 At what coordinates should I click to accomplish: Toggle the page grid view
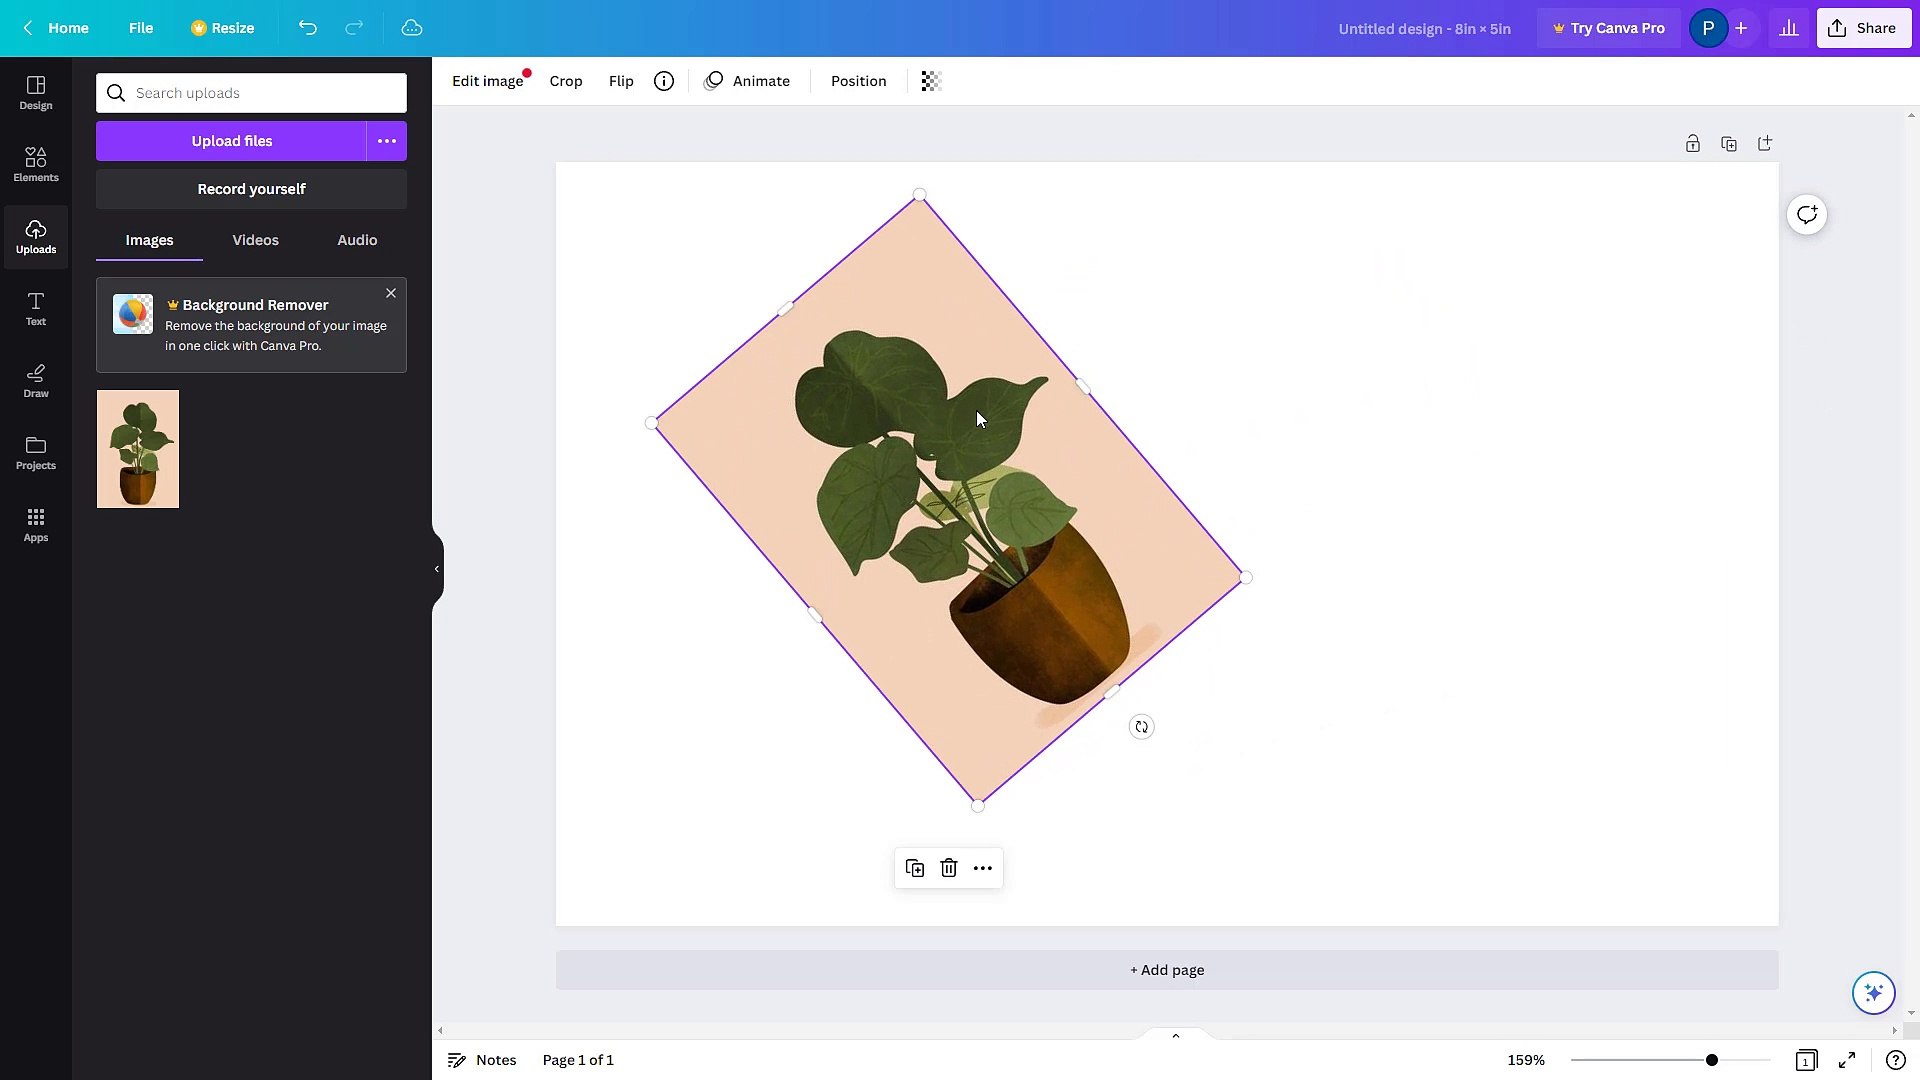point(1806,1060)
